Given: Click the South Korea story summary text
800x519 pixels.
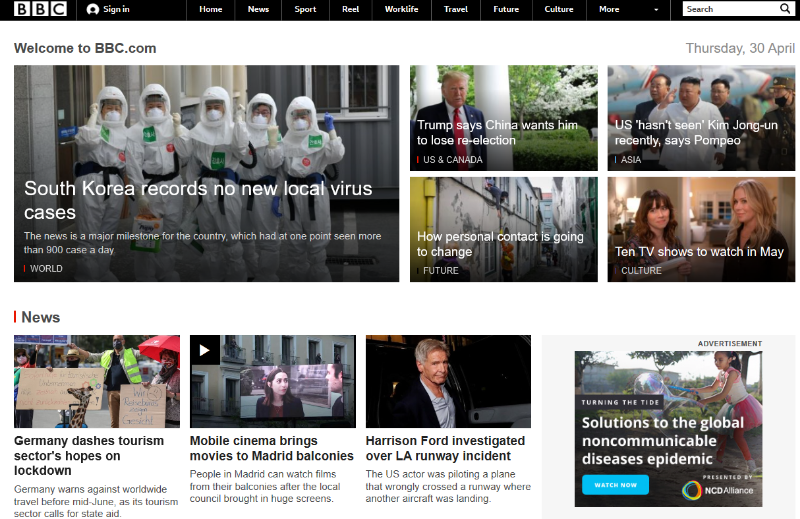Looking at the screenshot, I should (203, 243).
